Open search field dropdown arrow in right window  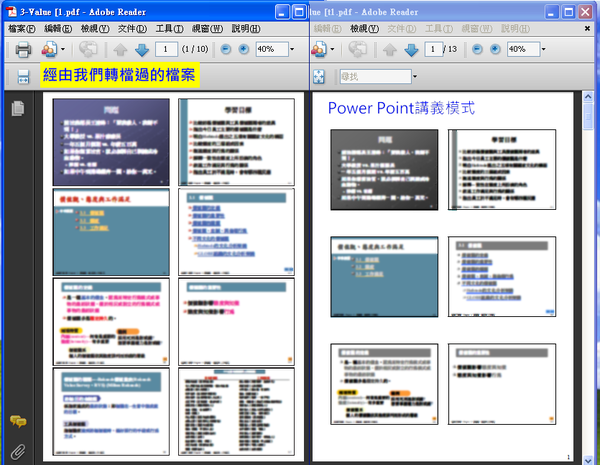(x=415, y=77)
